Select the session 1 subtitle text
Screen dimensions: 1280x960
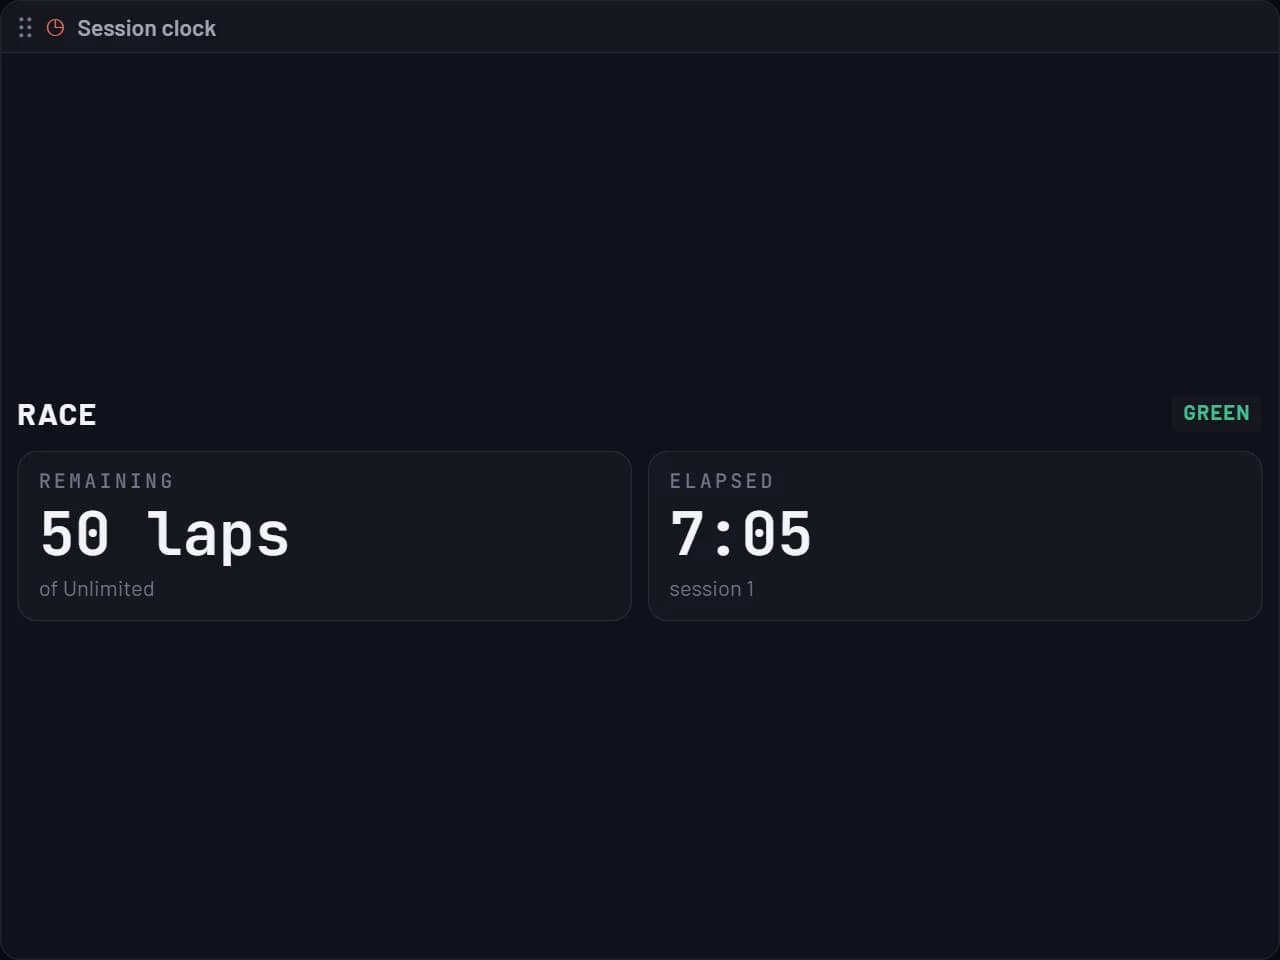712,589
